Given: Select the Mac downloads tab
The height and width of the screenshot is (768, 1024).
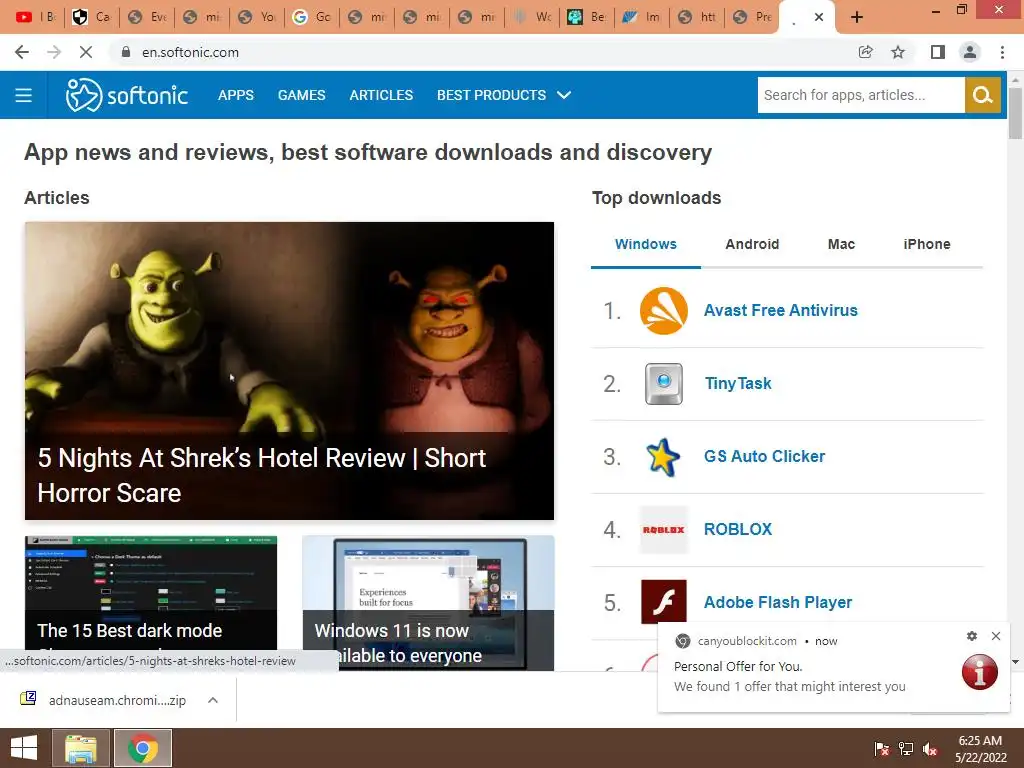Looking at the screenshot, I should coord(841,244).
